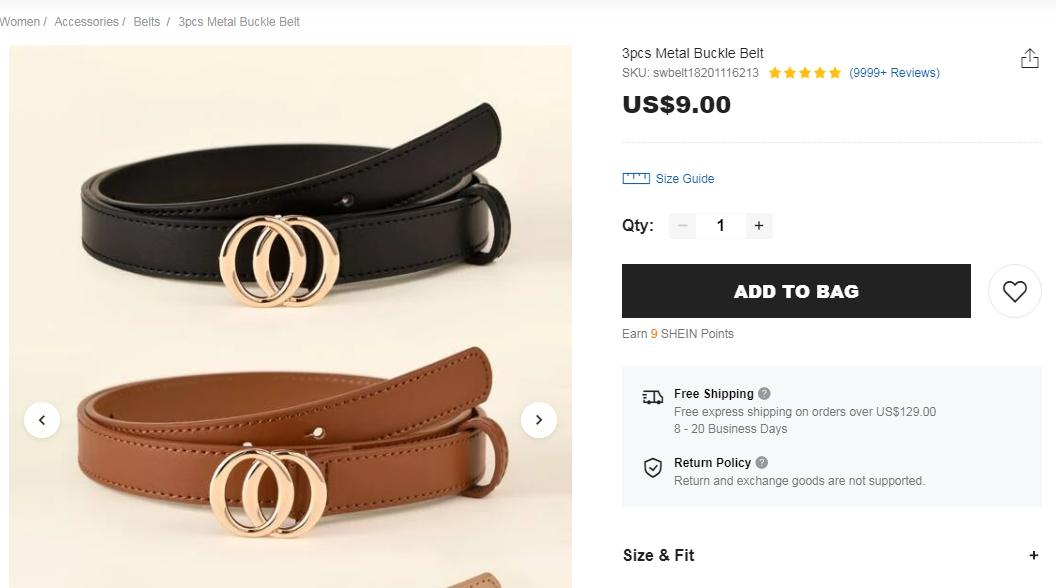Open the Size Guide link
1056x588 pixels.
(x=685, y=179)
